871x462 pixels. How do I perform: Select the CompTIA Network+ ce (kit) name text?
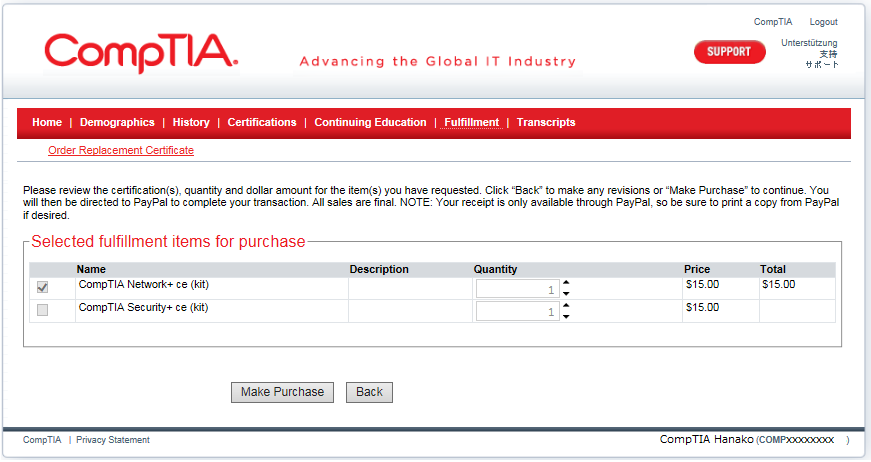[144, 284]
